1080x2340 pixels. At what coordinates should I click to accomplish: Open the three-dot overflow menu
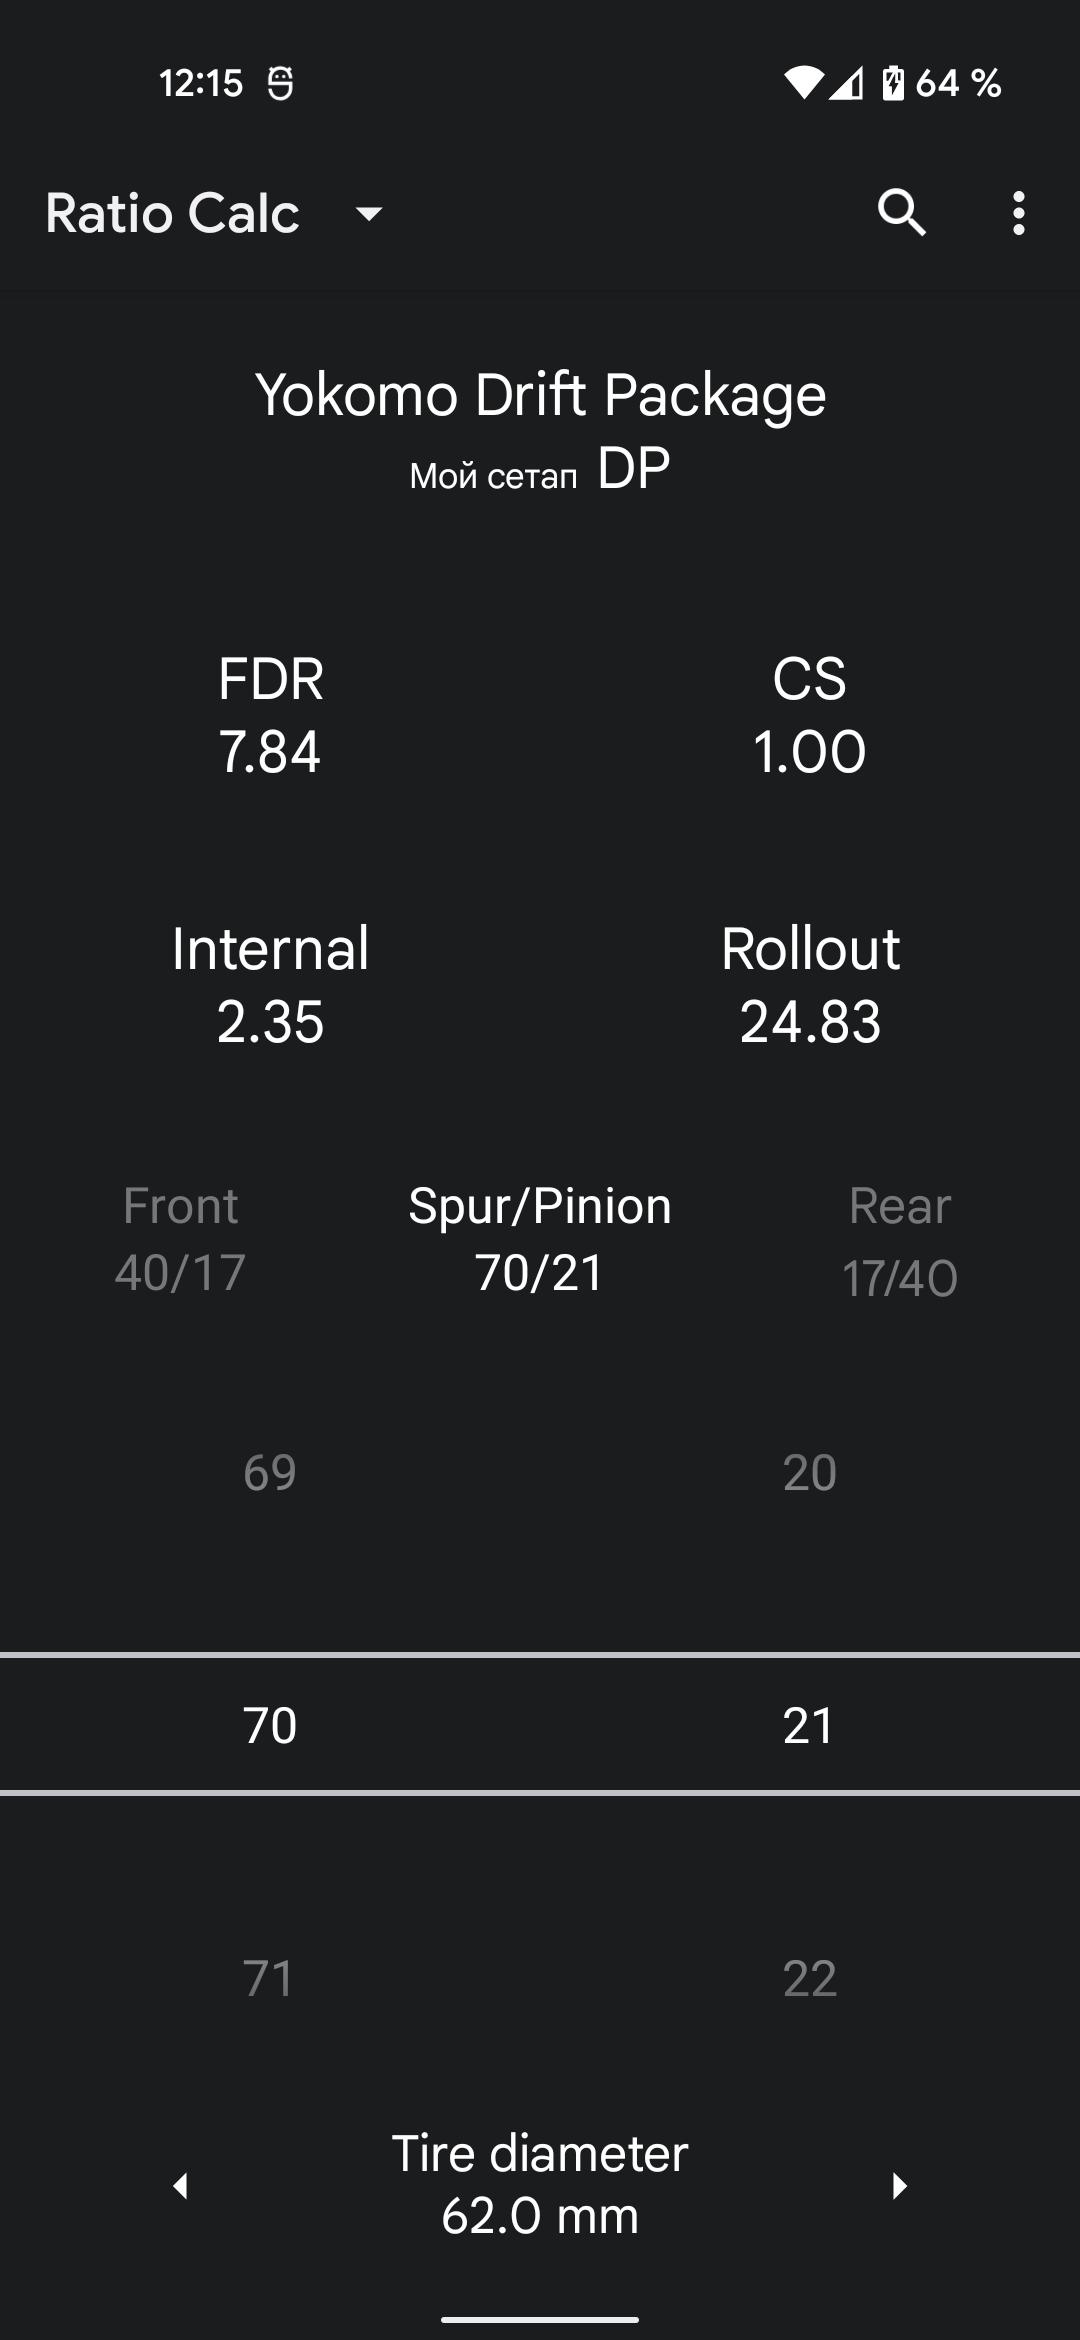coord(1018,213)
